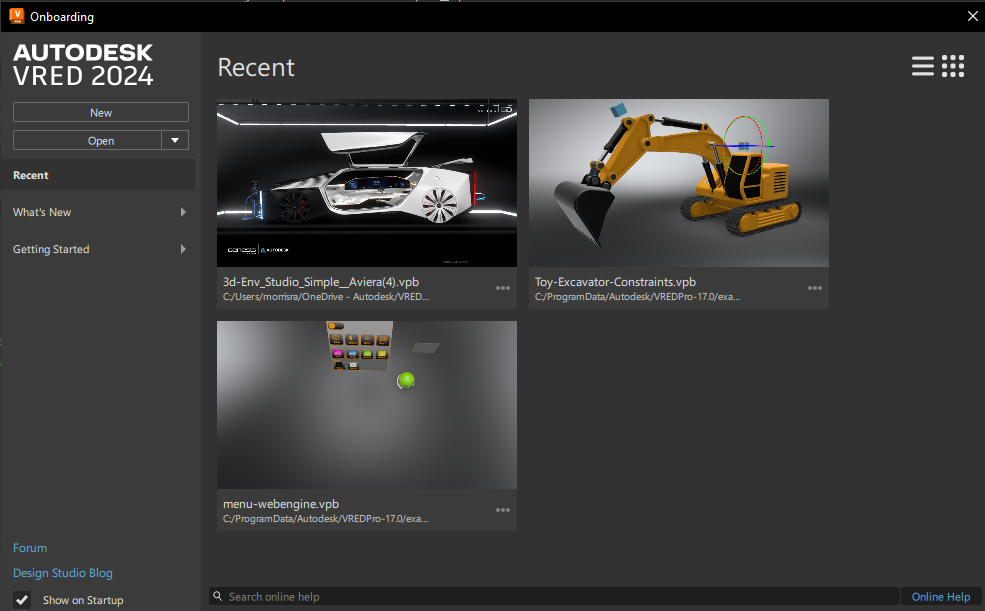985x611 pixels.
Task: Focus the Search online help field
Action: point(555,597)
